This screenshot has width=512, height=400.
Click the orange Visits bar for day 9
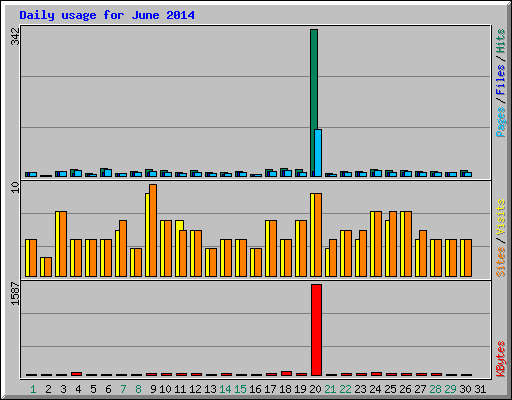click(153, 230)
